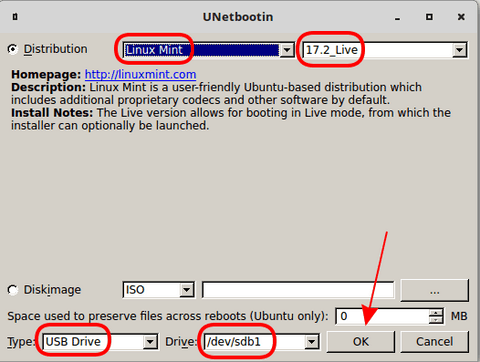Select the Diskimage radio button
Screen dimensions: 480x362
tap(13, 290)
